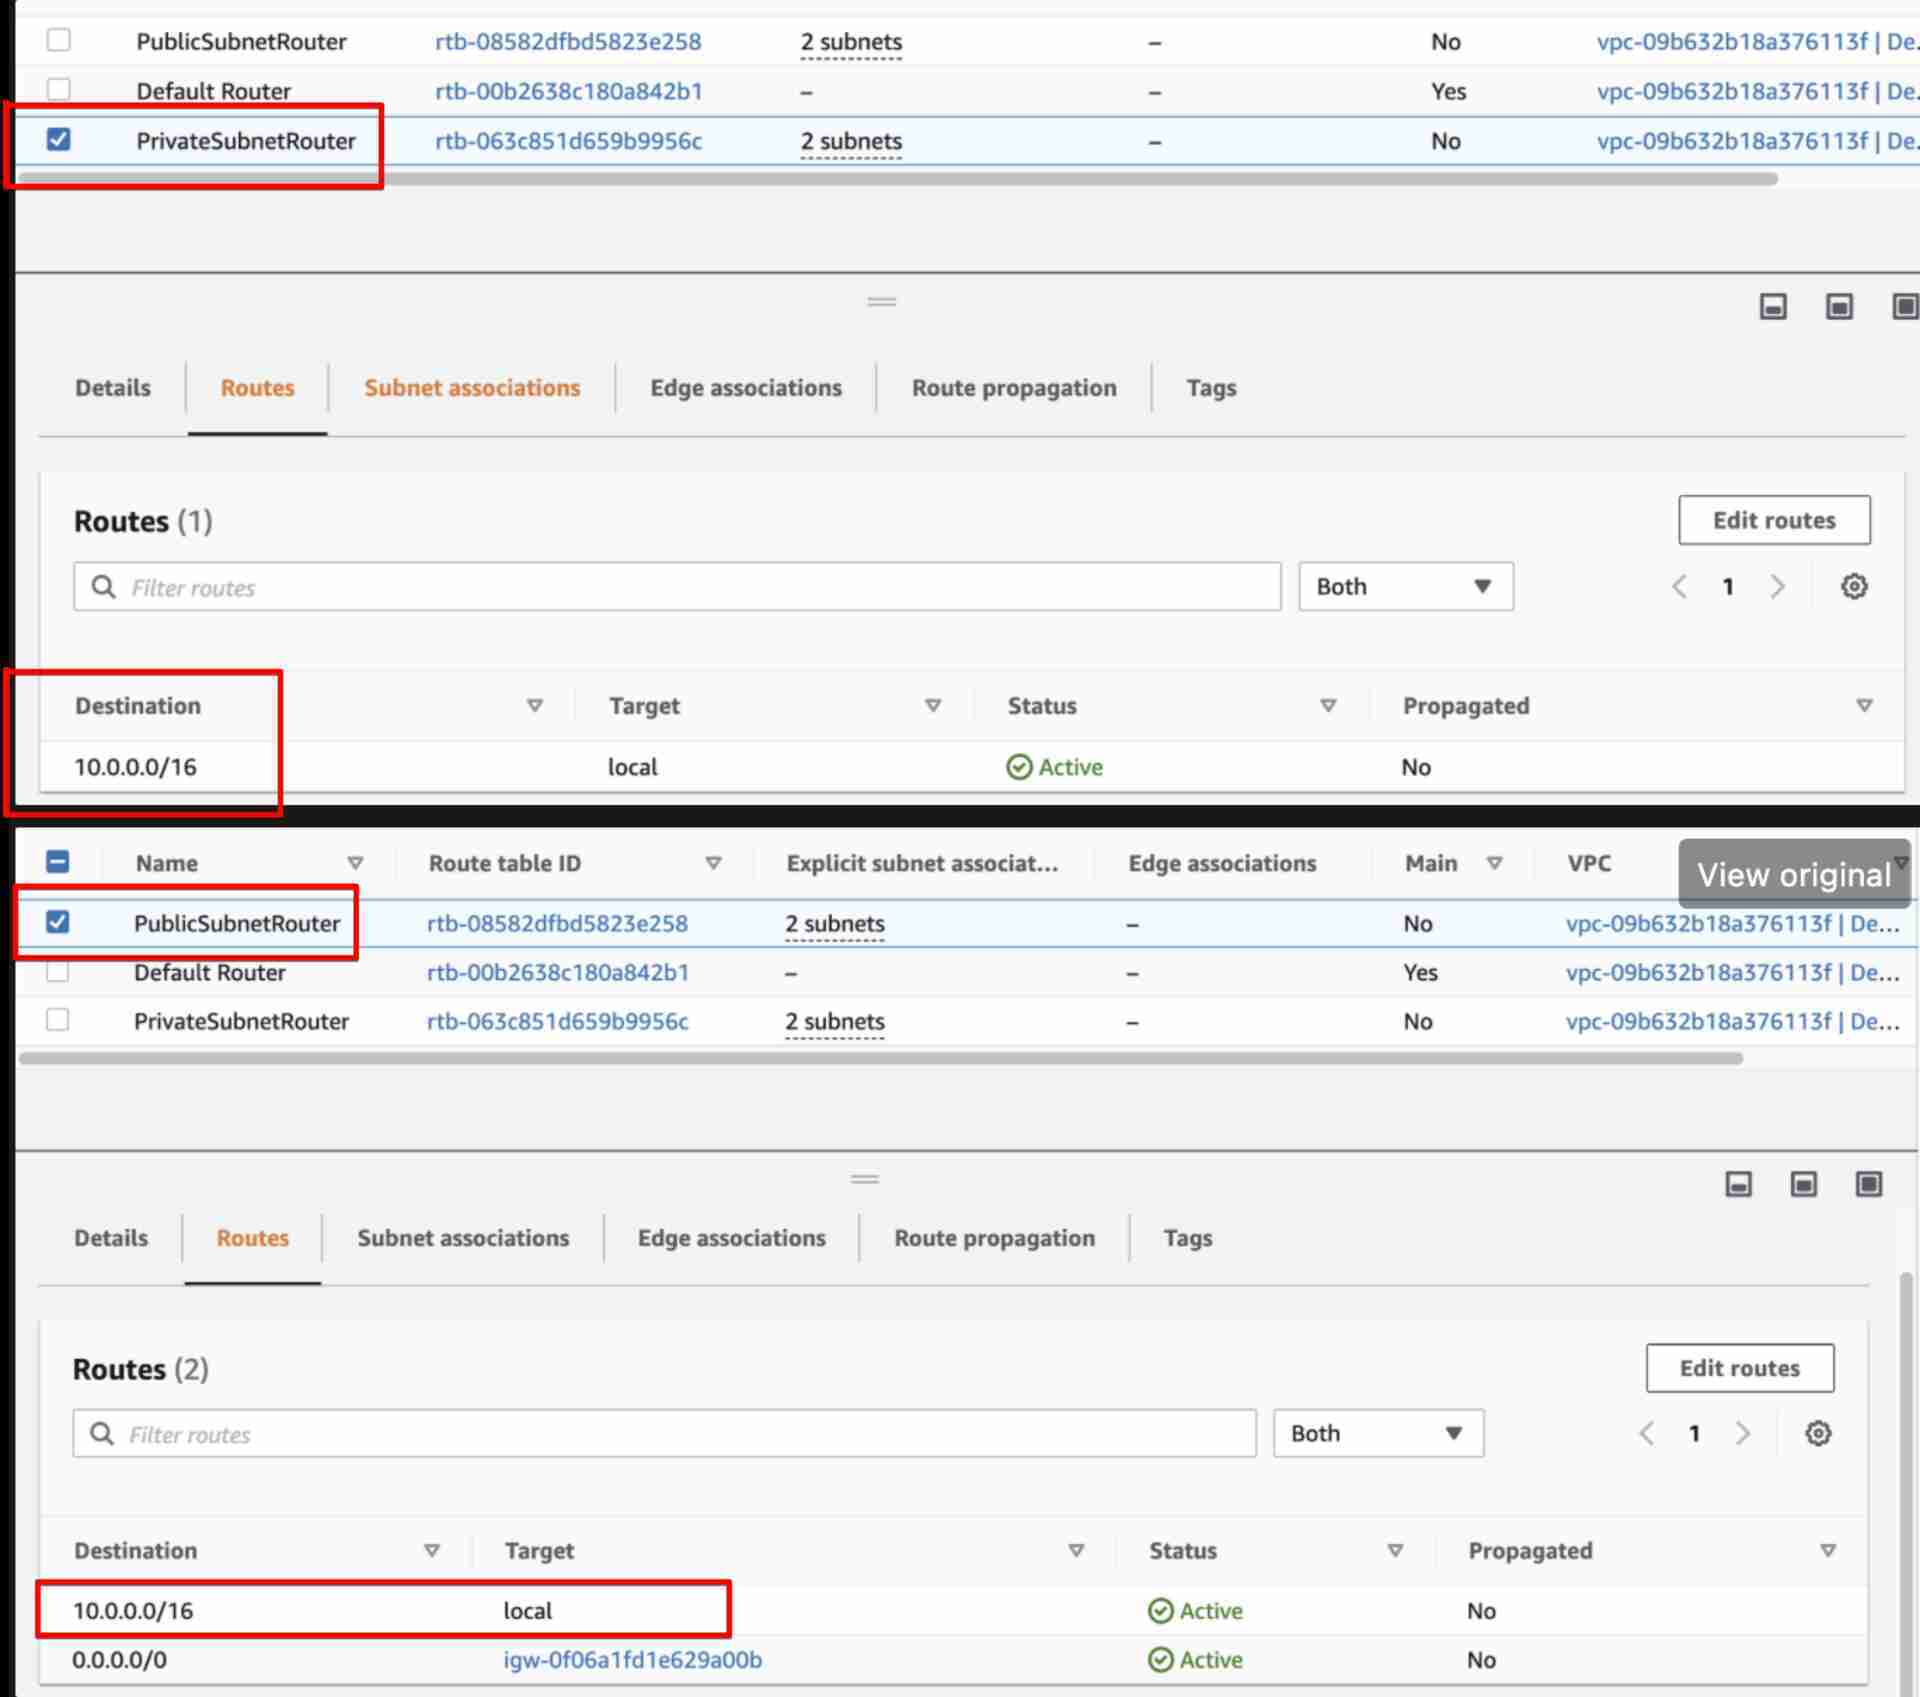Sort by Destination in Routes (2) table

432,1551
